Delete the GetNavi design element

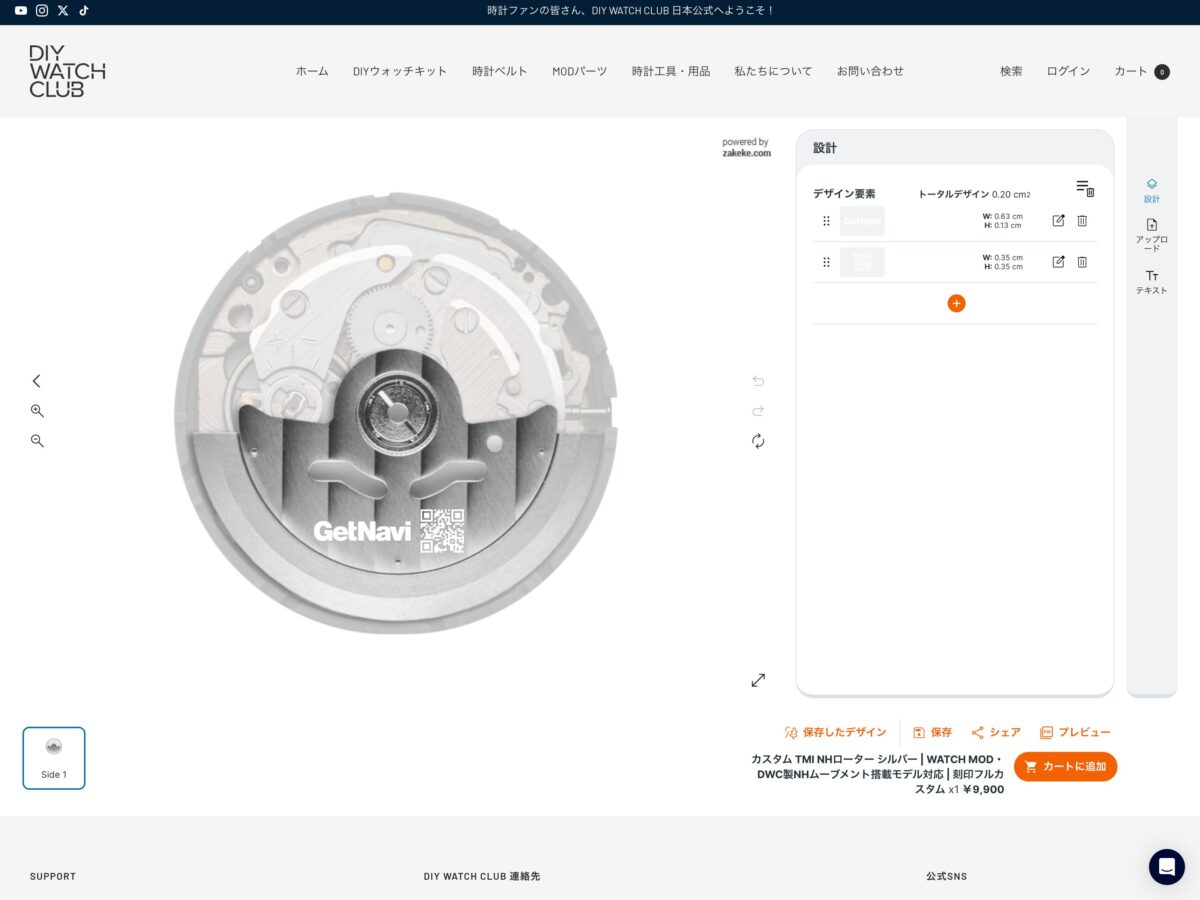coord(1082,221)
